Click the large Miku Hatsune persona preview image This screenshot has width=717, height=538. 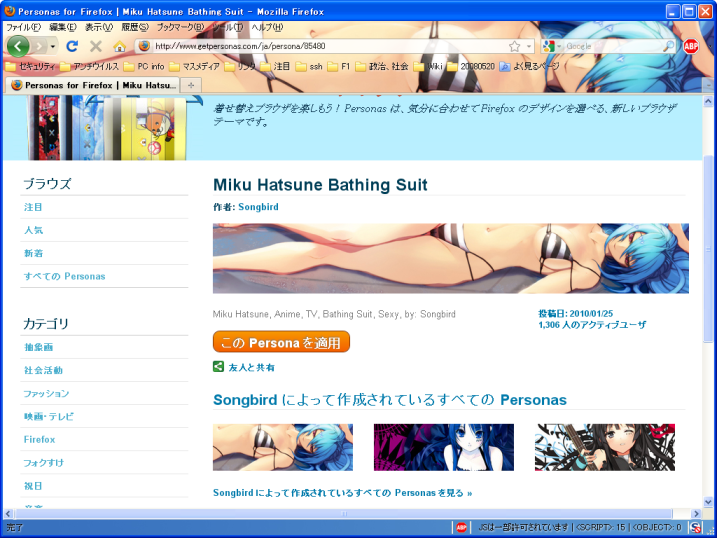450,258
